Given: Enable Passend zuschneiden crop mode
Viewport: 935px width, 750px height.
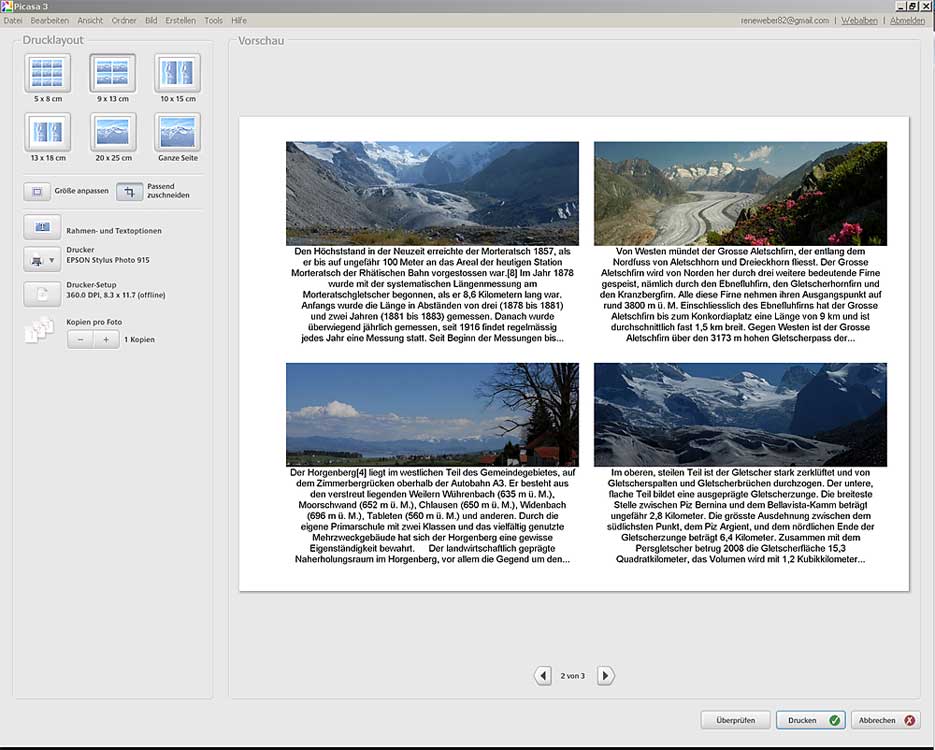Looking at the screenshot, I should (130, 191).
